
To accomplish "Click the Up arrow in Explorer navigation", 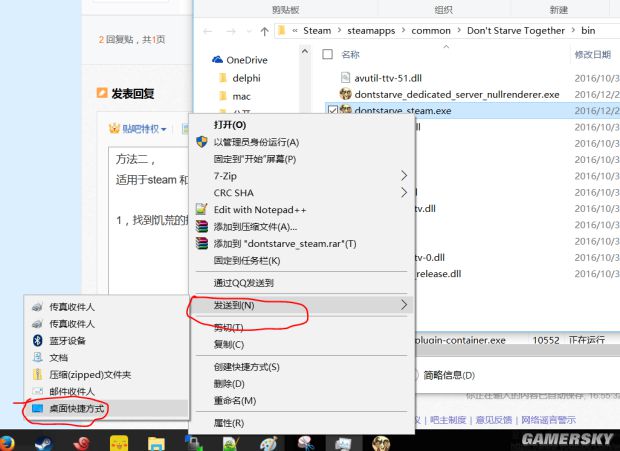I will (265, 31).
